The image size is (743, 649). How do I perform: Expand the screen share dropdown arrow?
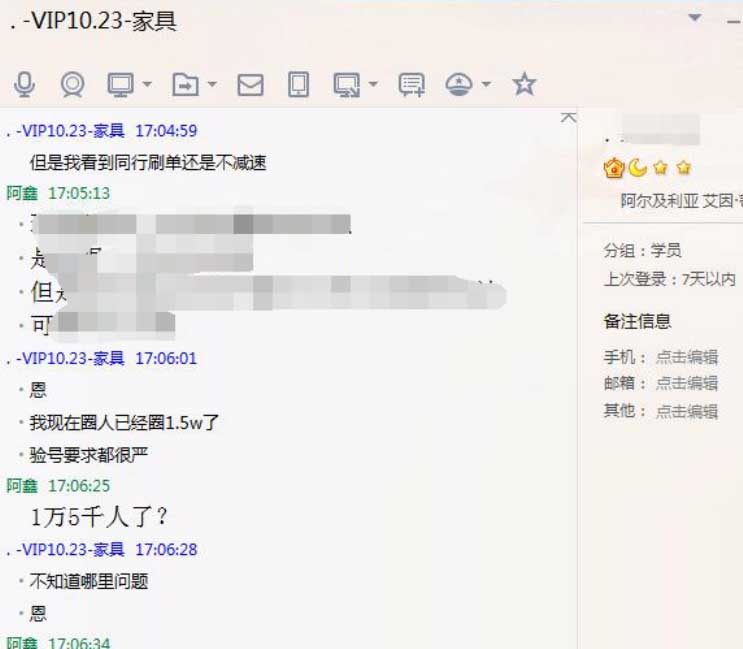pyautogui.click(x=373, y=84)
